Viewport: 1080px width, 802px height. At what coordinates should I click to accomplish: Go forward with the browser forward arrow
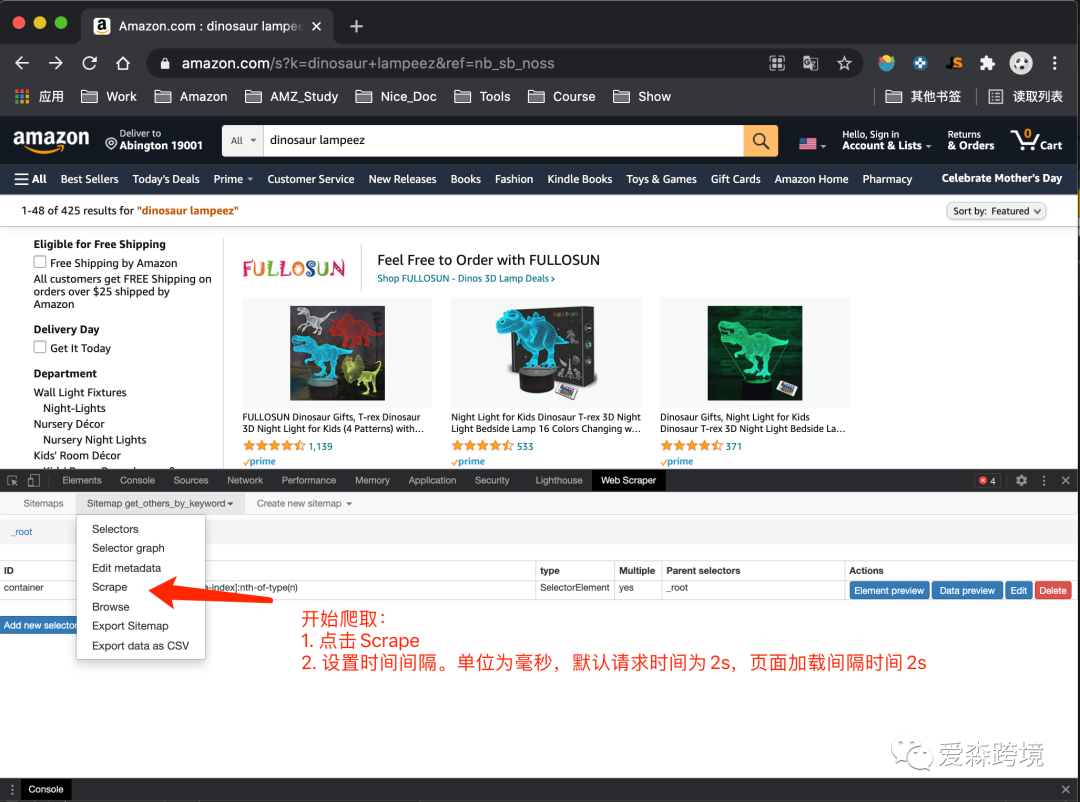[56, 63]
